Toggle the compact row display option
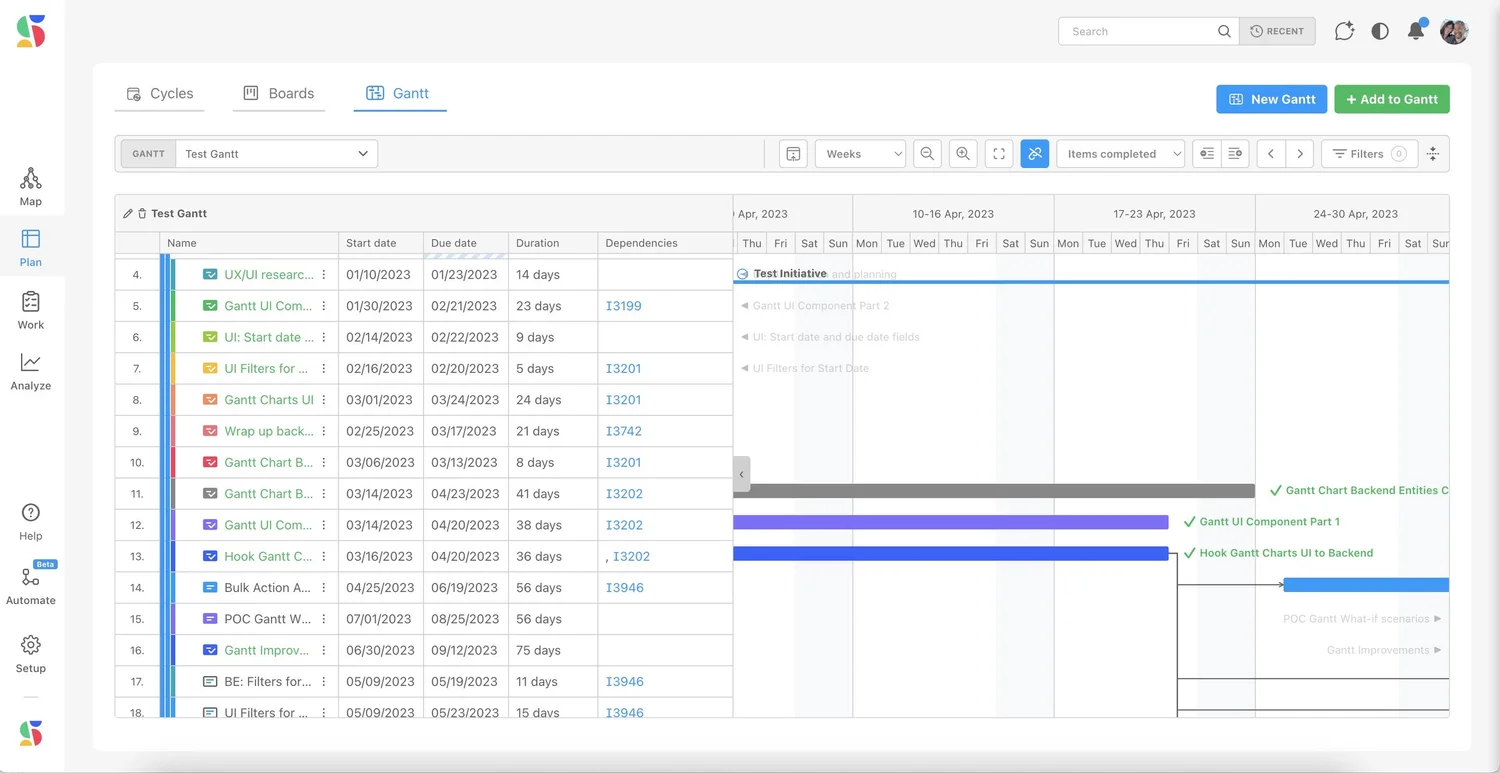 (x=1206, y=153)
